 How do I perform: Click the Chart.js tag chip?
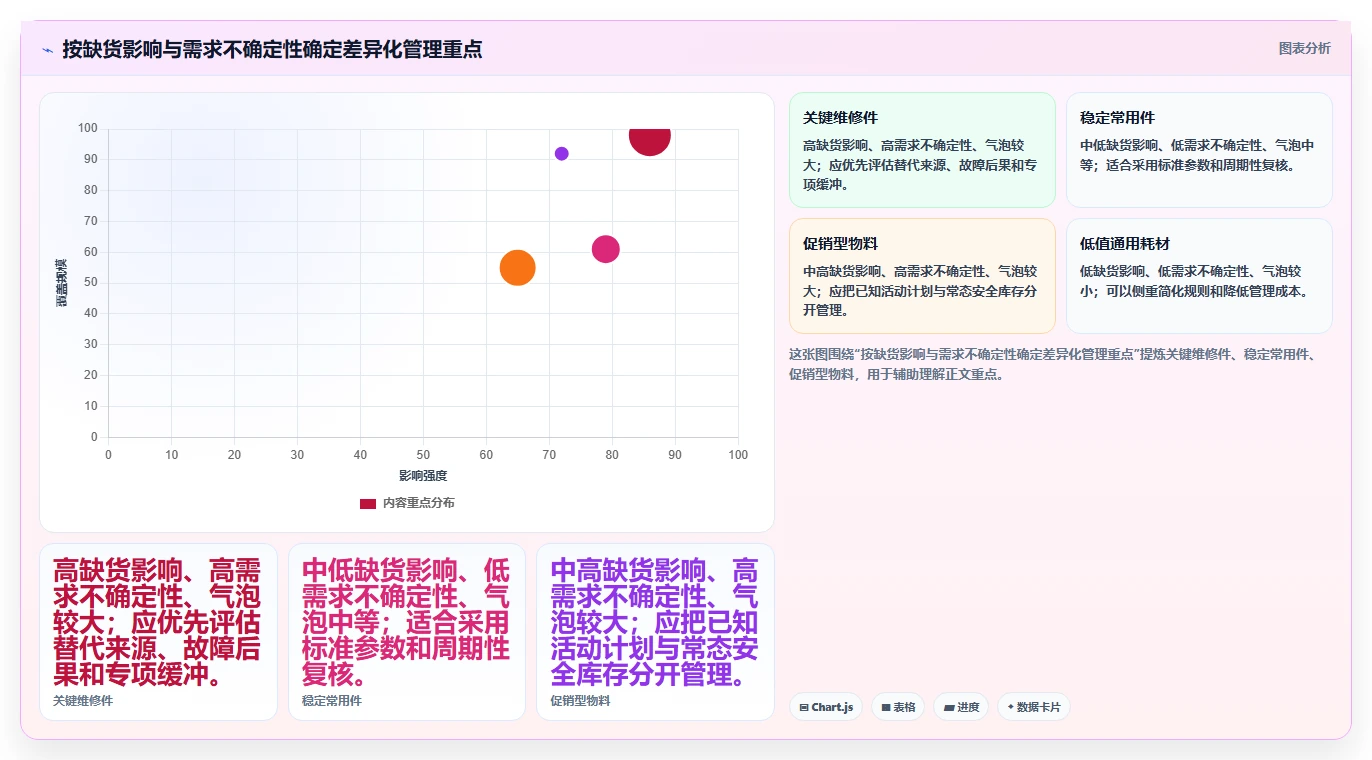[x=826, y=707]
